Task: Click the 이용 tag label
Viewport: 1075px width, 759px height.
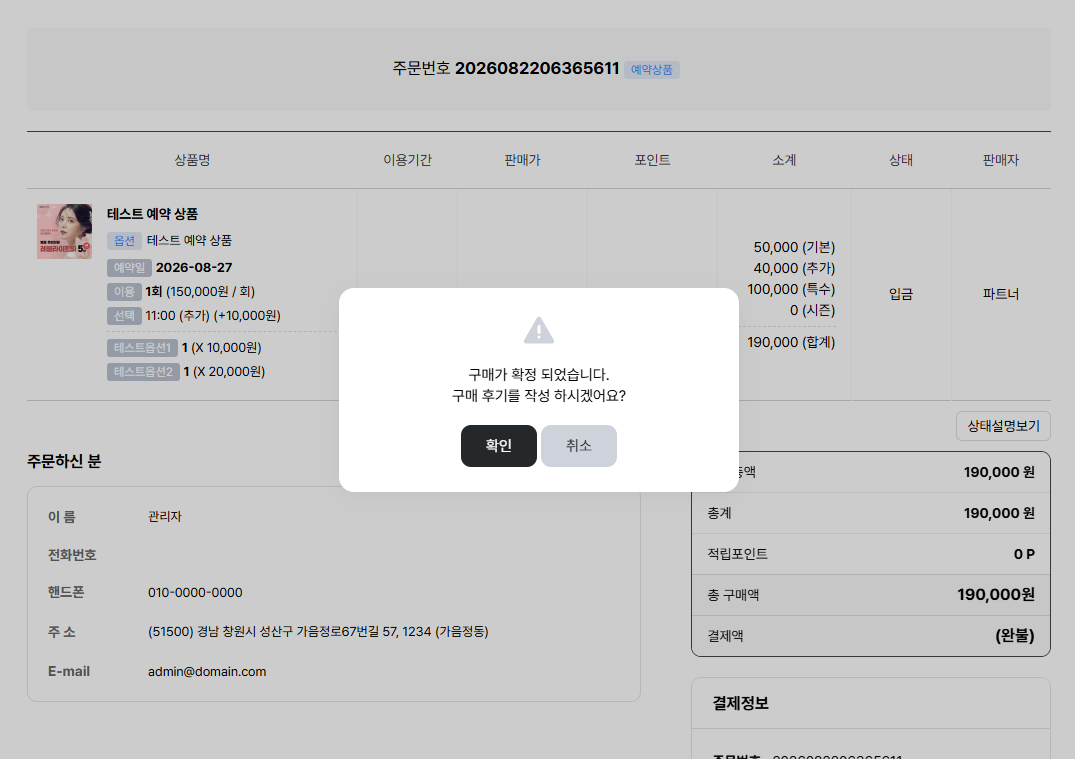Action: (x=124, y=292)
